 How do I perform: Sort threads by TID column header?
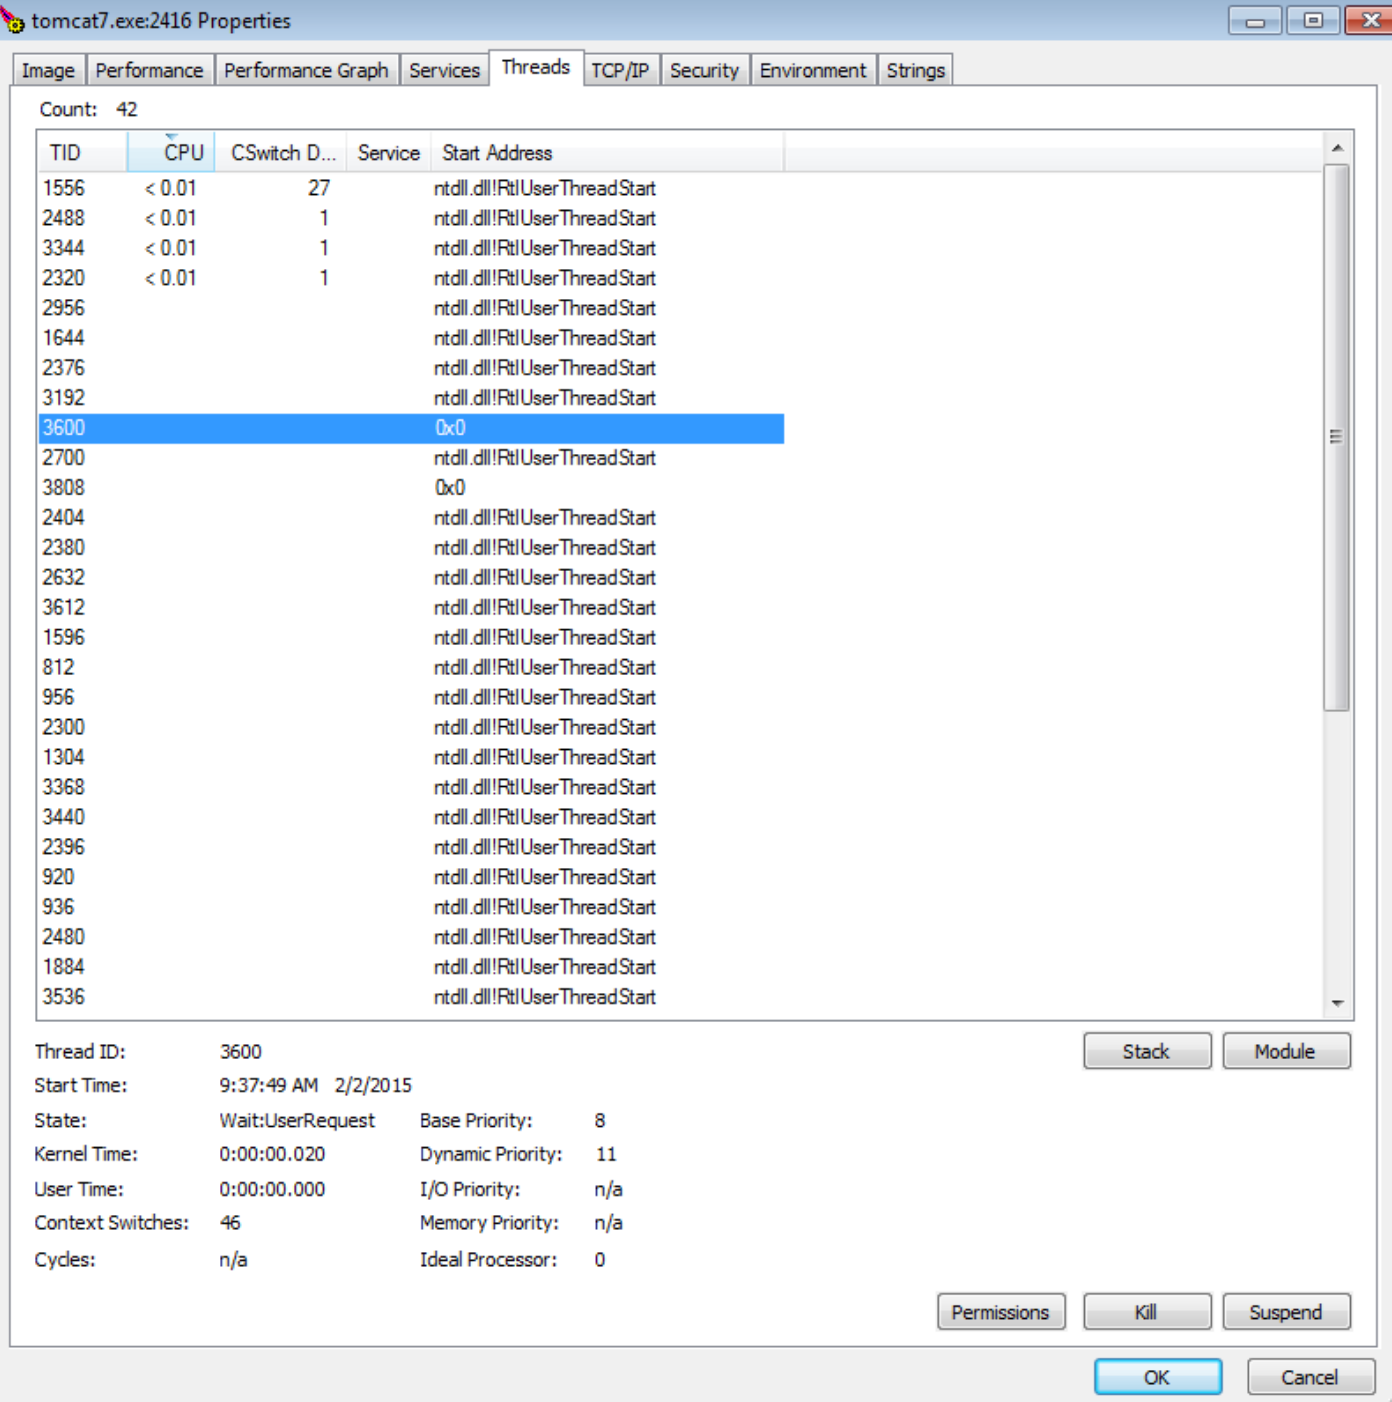[x=83, y=152]
